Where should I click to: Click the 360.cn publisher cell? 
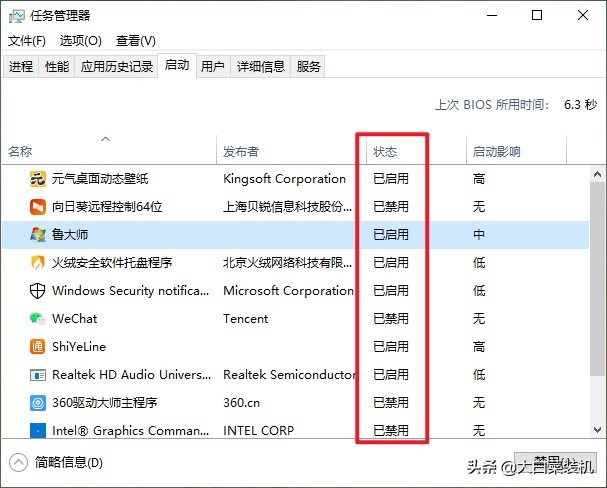(242, 402)
